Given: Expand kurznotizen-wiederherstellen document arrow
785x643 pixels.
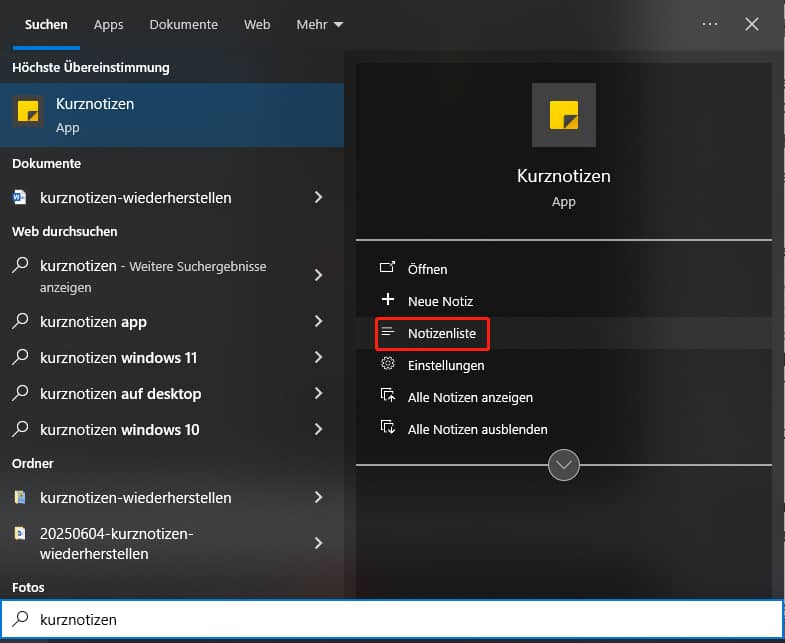Looking at the screenshot, I should click(318, 197).
